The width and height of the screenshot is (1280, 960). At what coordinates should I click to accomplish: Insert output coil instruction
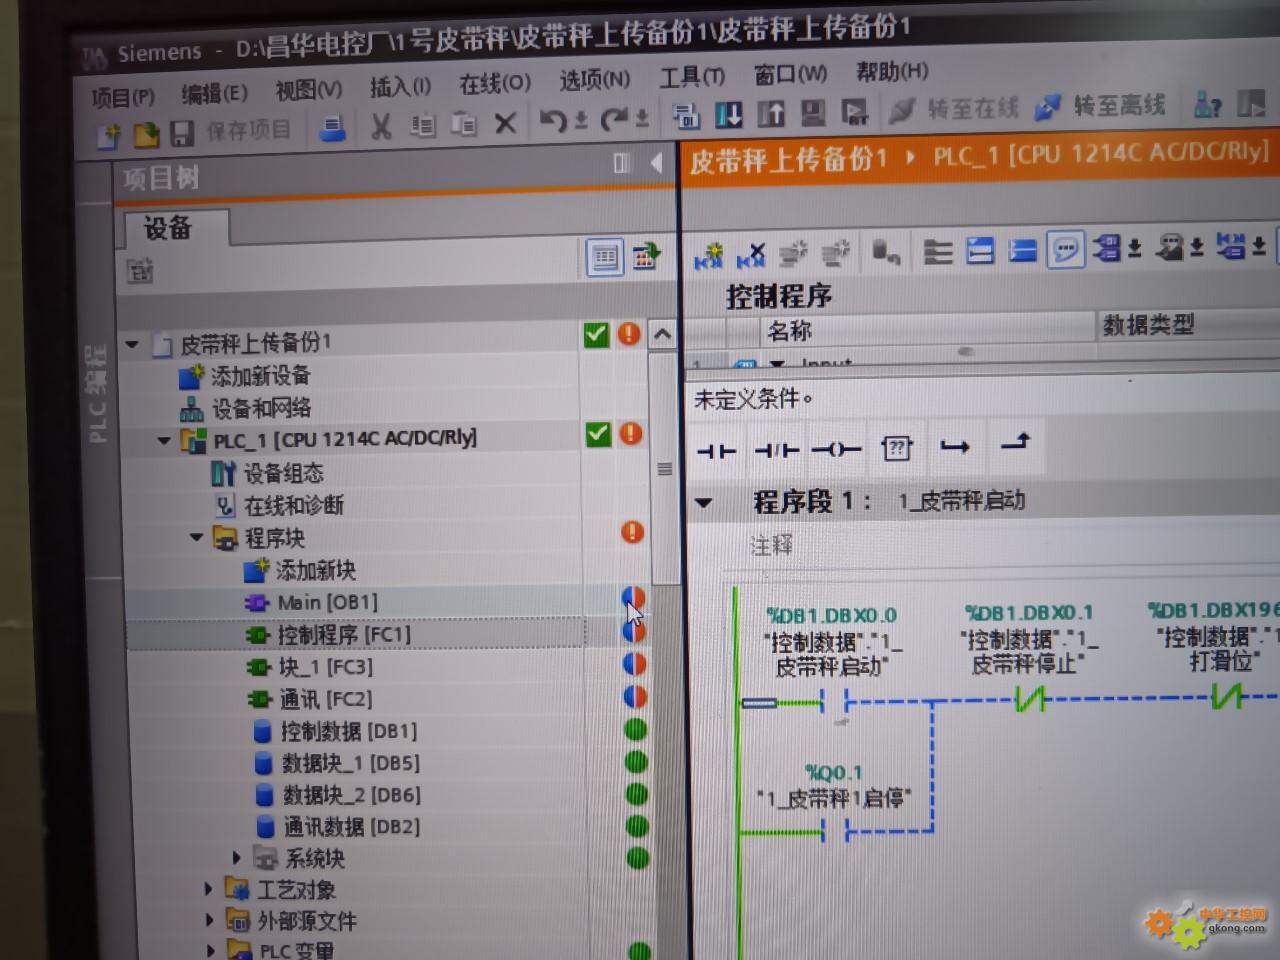click(836, 450)
